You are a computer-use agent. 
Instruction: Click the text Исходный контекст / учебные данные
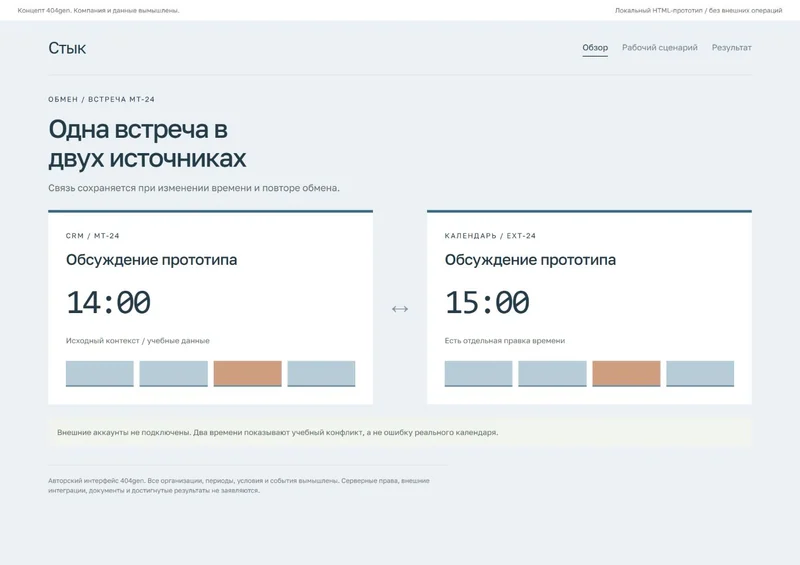[x=138, y=340]
